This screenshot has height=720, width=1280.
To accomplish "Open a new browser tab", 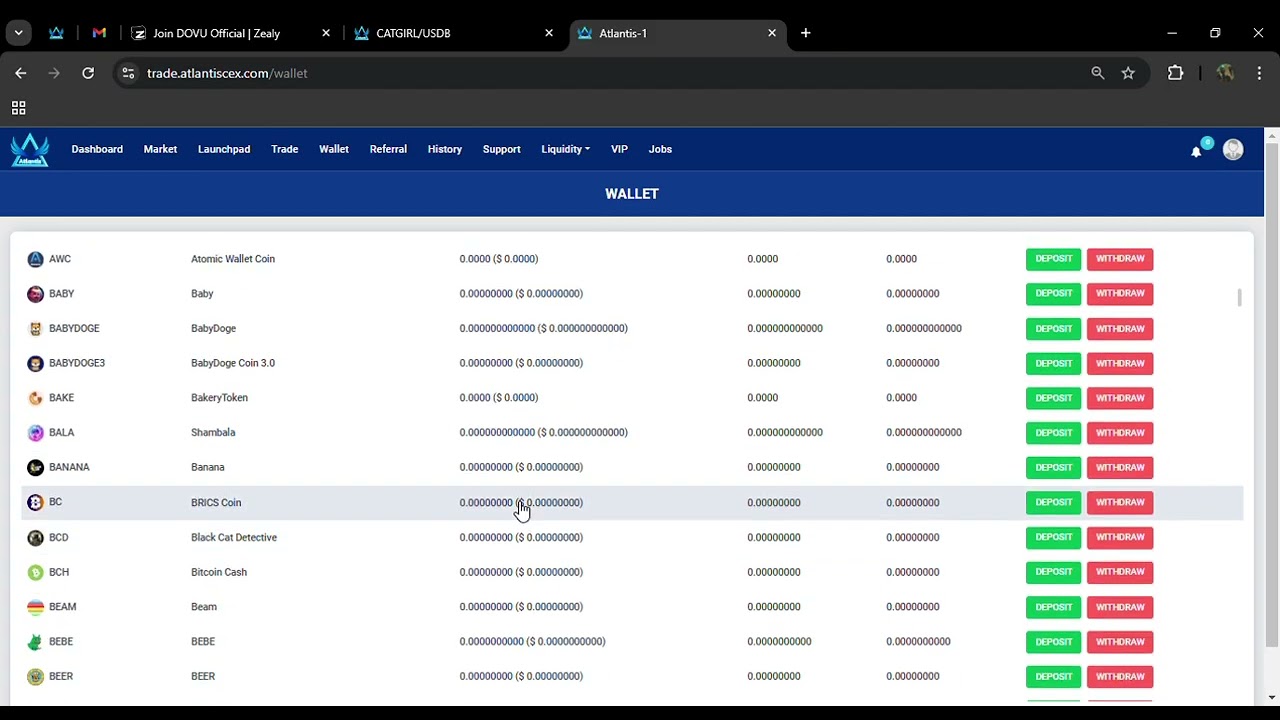I will 805,33.
